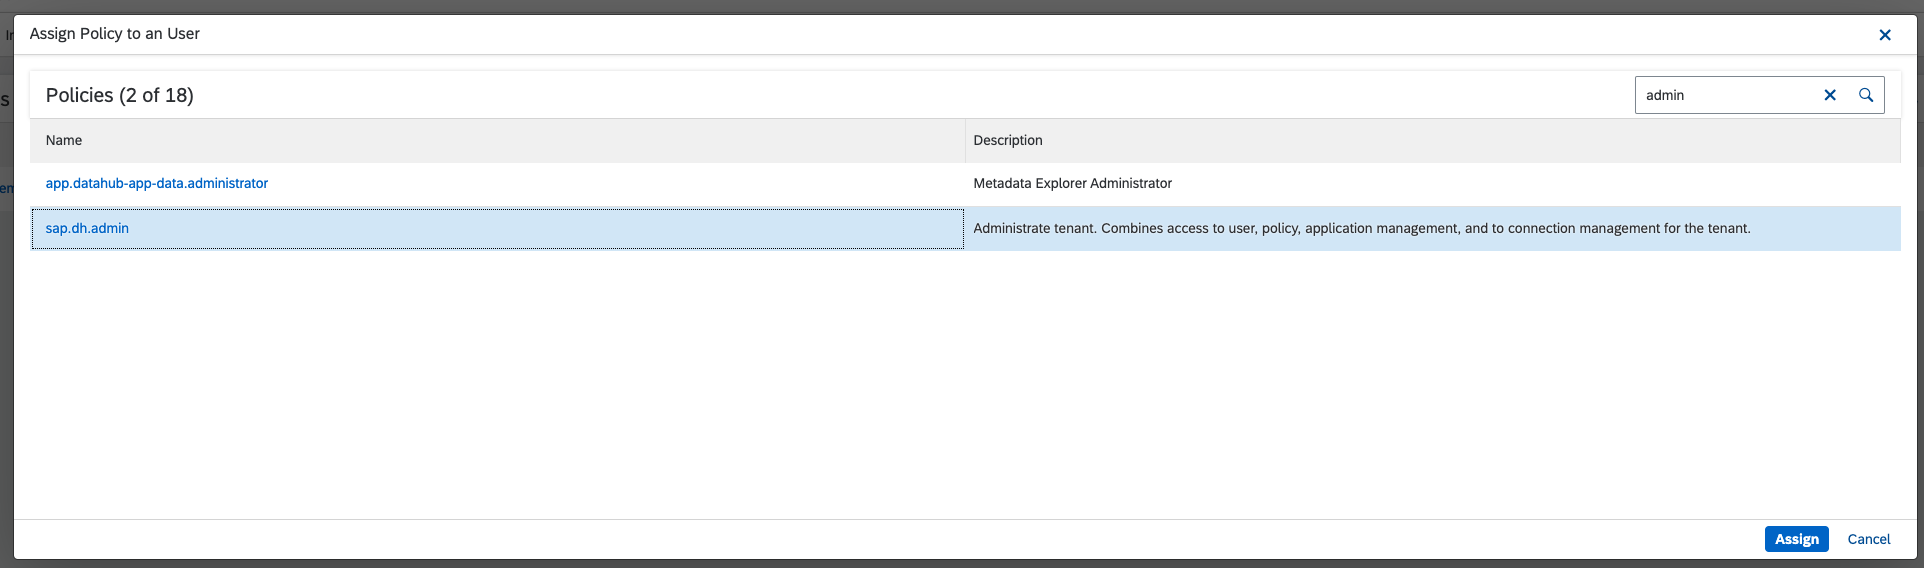Click the Assign Policy to an User title

115,34
